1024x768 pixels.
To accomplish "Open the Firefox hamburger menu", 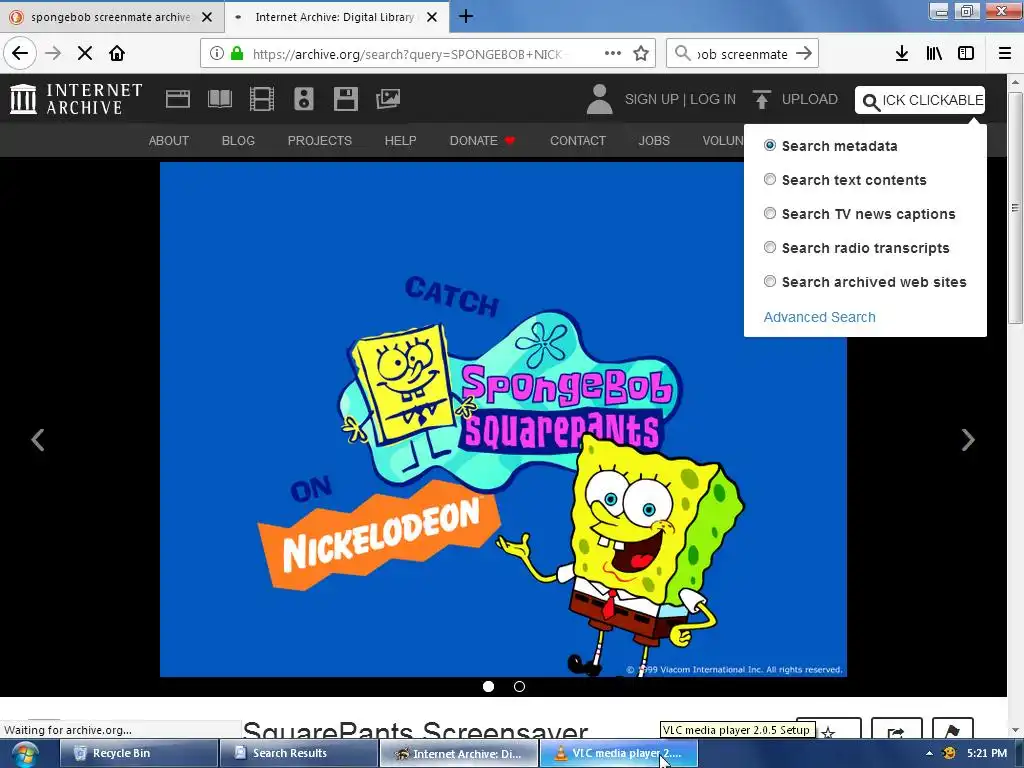I will point(1005,54).
